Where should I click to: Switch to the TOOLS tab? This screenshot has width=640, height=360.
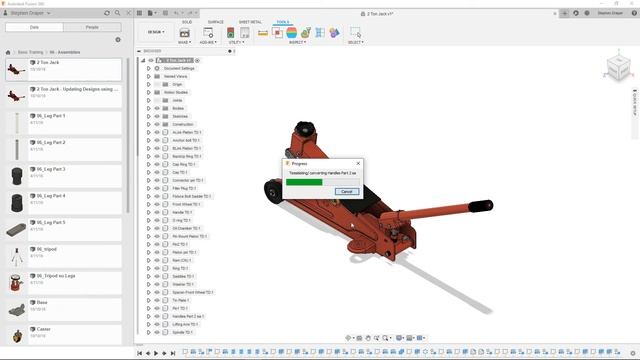tap(283, 22)
